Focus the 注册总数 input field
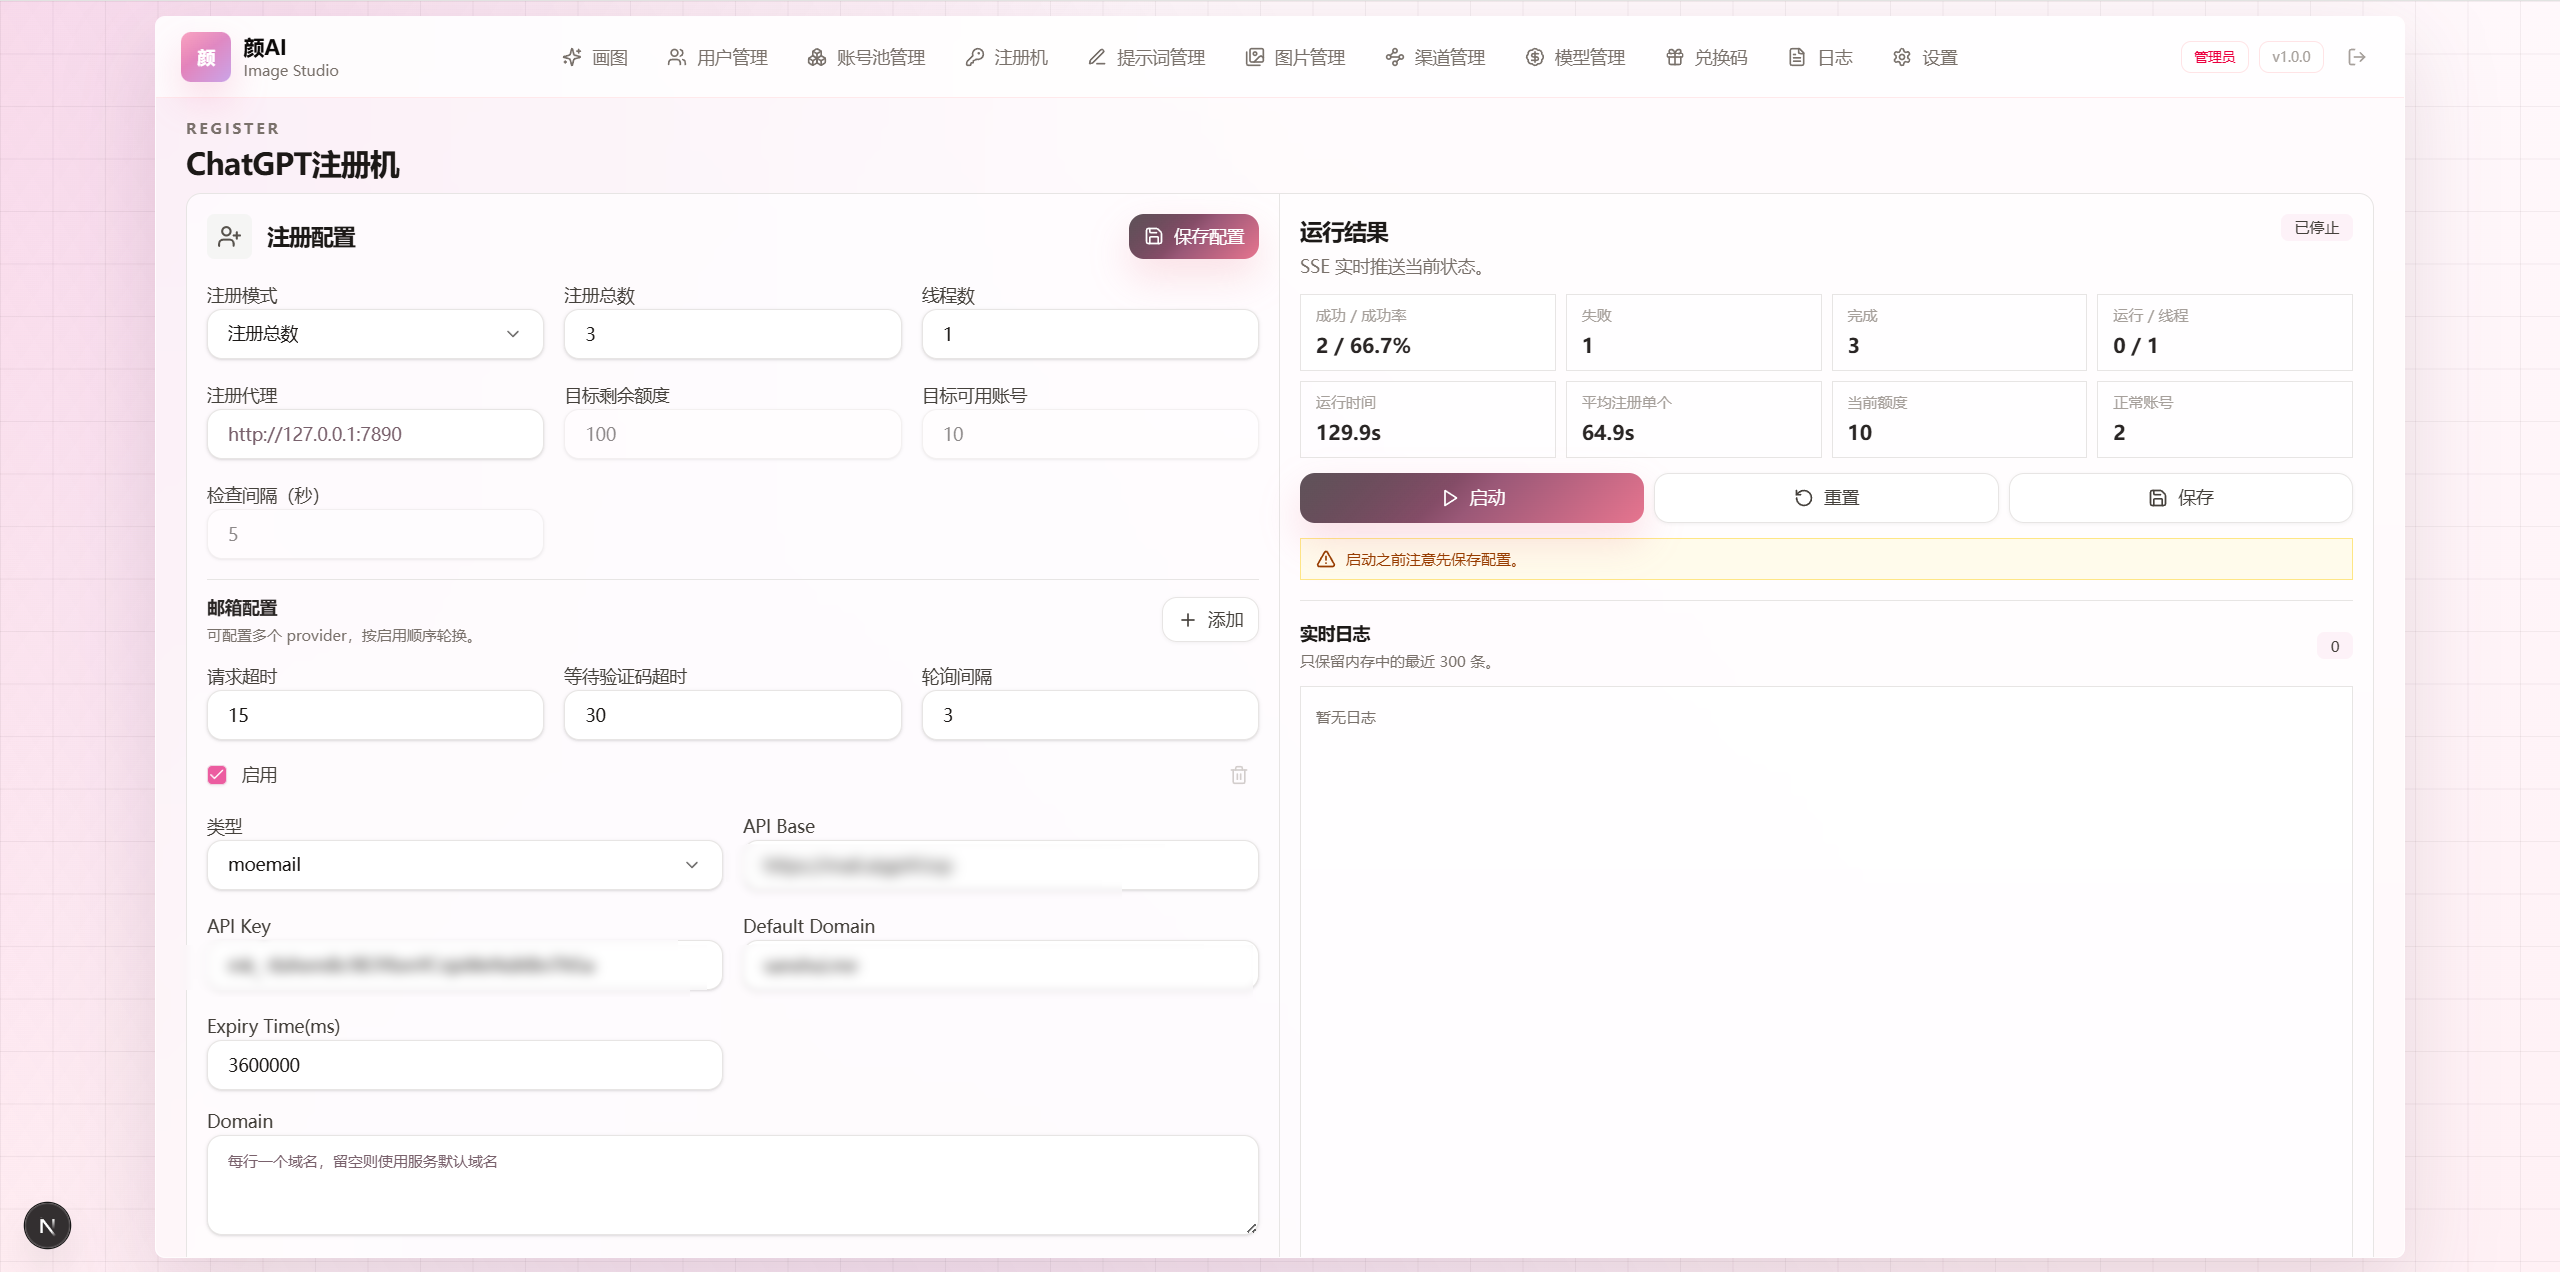2560x1272 pixels. 733,334
